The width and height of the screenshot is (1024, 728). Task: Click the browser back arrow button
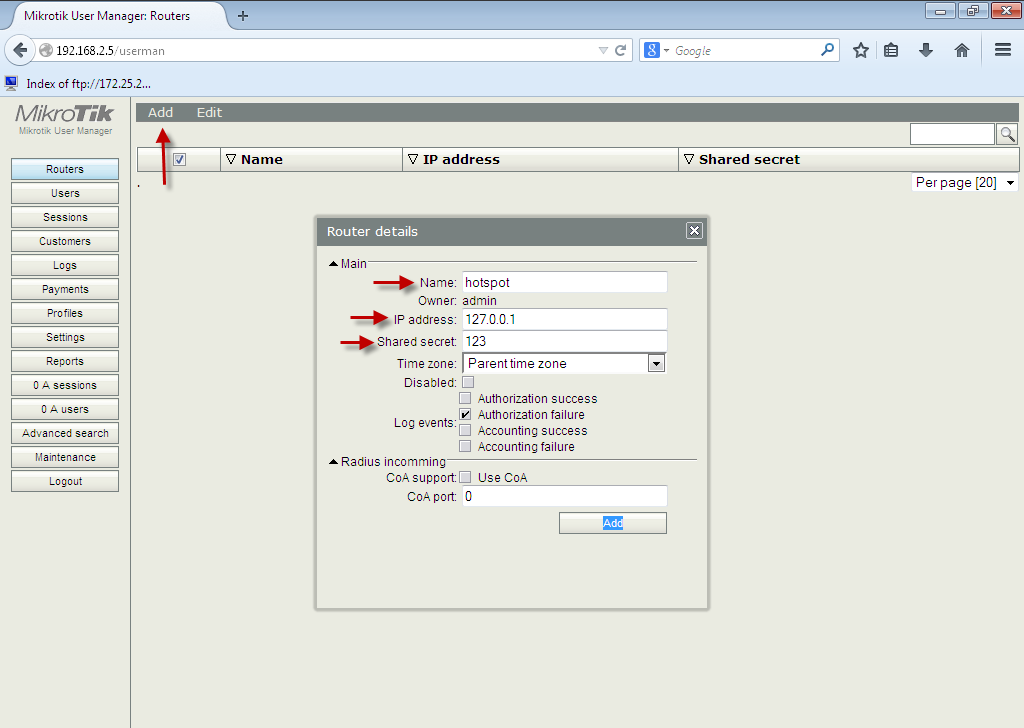tap(20, 50)
